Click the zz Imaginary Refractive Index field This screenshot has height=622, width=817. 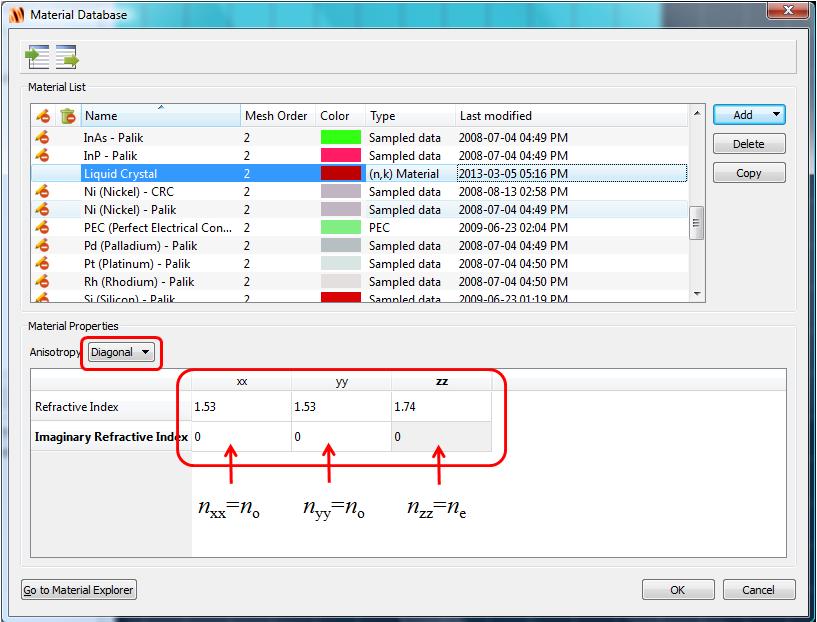pos(441,437)
